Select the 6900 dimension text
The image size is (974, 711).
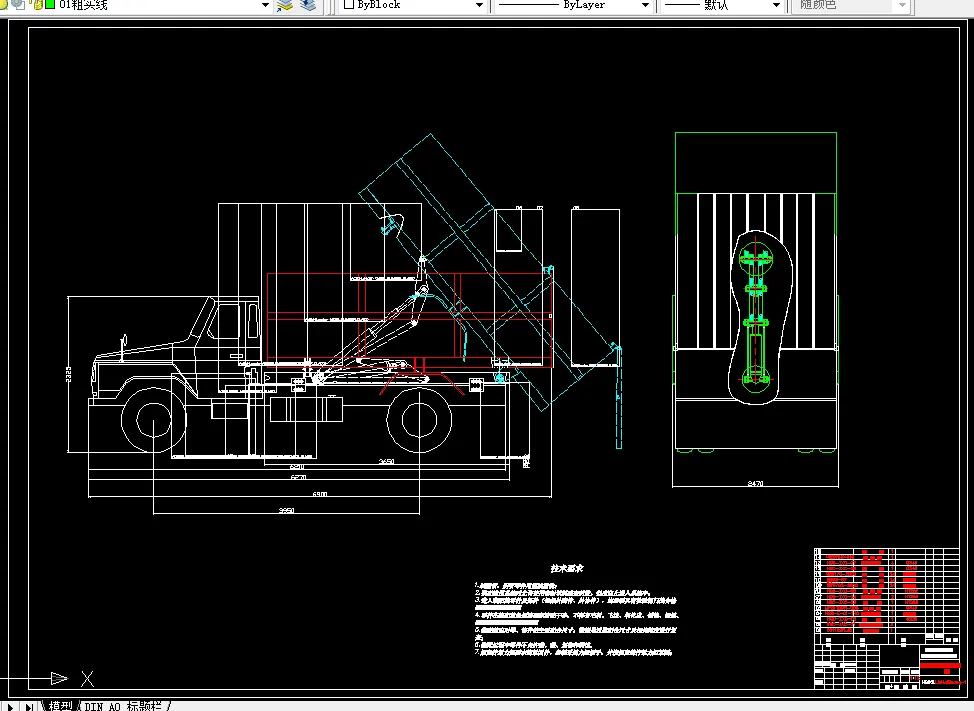pos(319,494)
